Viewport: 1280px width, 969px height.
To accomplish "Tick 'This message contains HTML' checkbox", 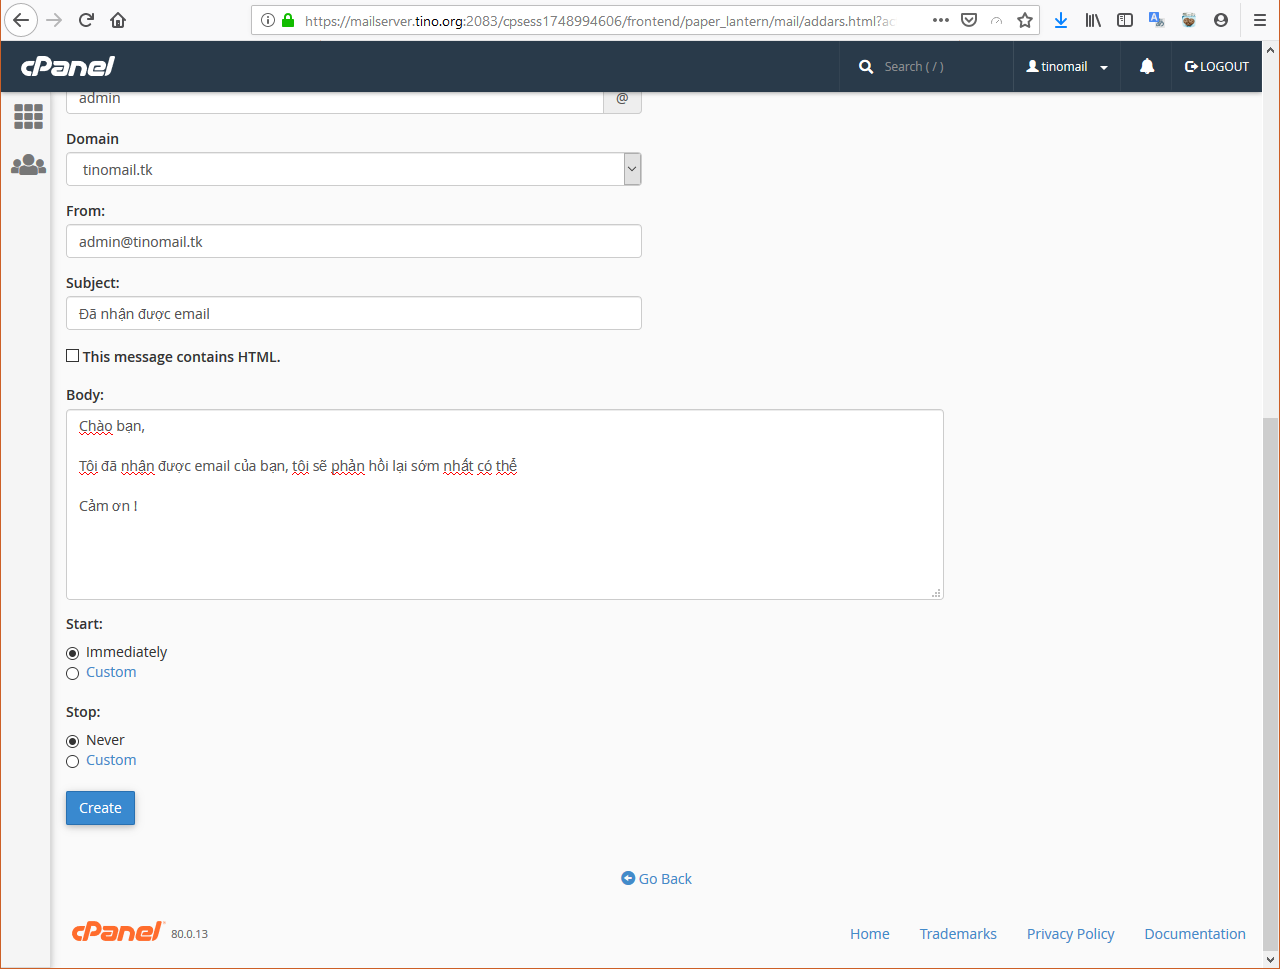I will (x=73, y=356).
